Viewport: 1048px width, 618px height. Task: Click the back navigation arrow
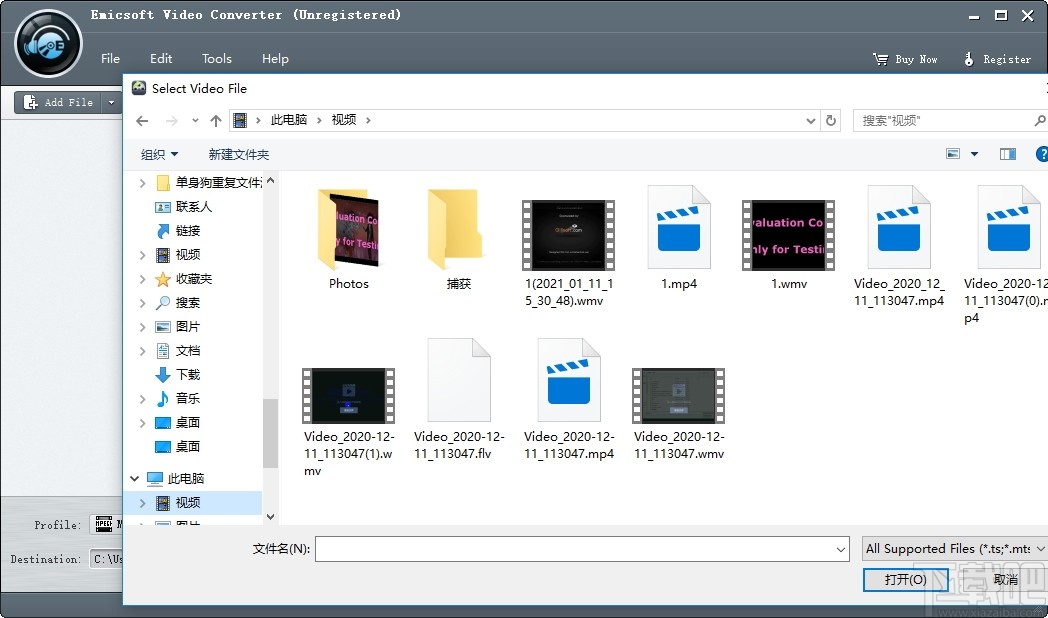[142, 119]
